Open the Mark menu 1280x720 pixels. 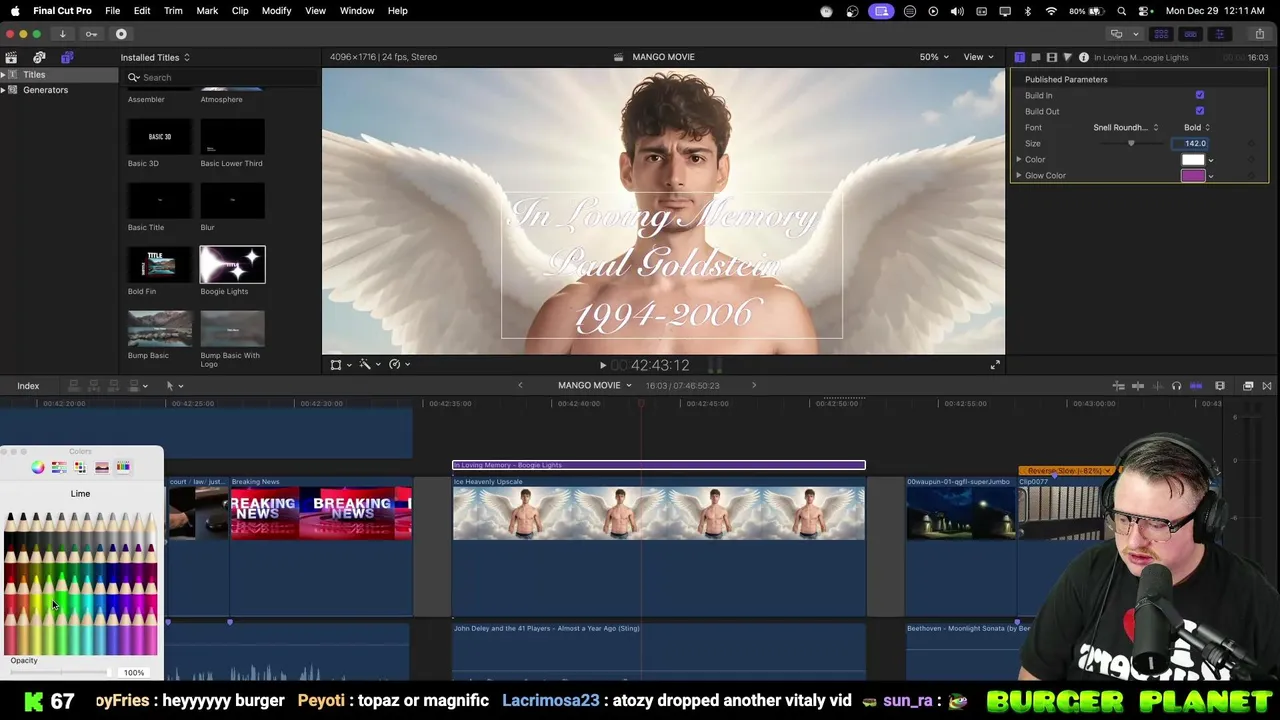(x=207, y=10)
